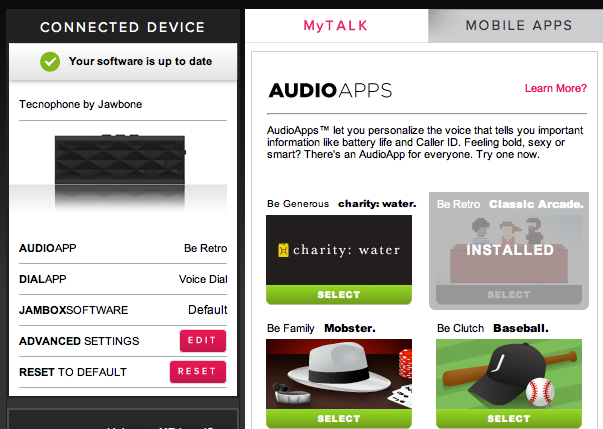This screenshot has width=603, height=429.
Task: Click the JAMBOXSOFTWARE Default row
Action: 123,310
